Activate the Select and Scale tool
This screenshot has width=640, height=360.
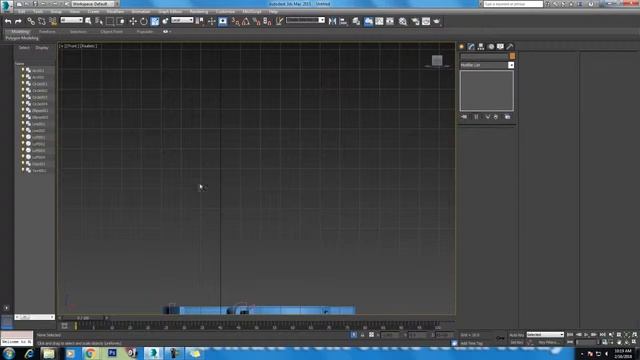(155, 21)
